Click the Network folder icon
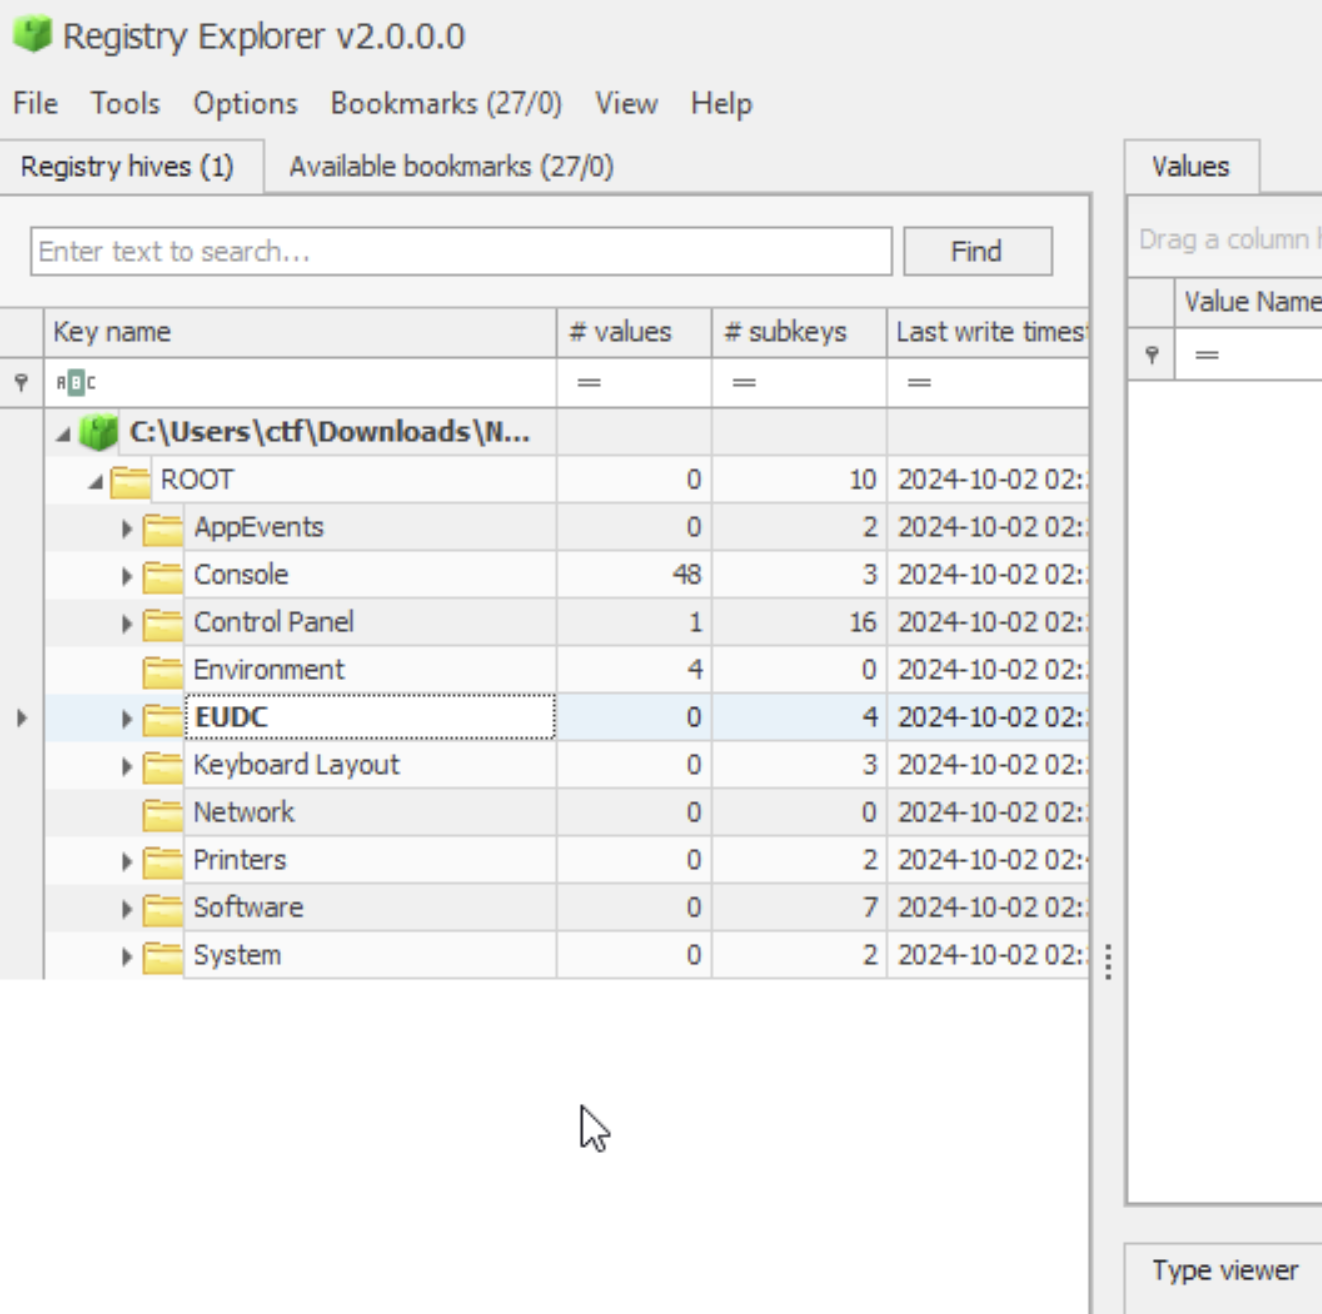This screenshot has height=1314, width=1322. 162,814
